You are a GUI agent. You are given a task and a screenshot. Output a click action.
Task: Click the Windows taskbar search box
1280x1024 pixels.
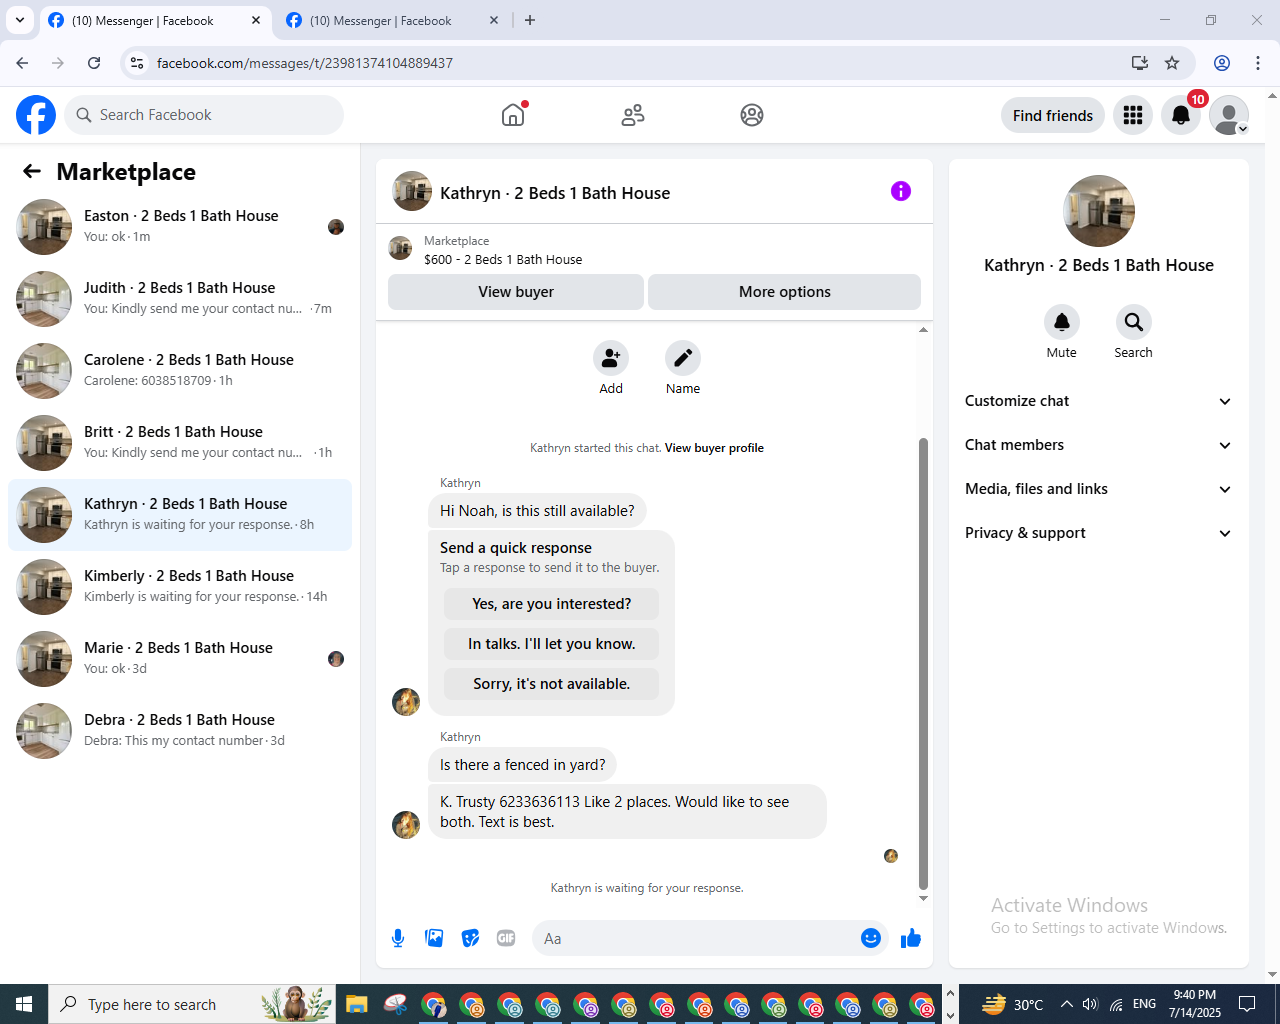coord(193,1004)
